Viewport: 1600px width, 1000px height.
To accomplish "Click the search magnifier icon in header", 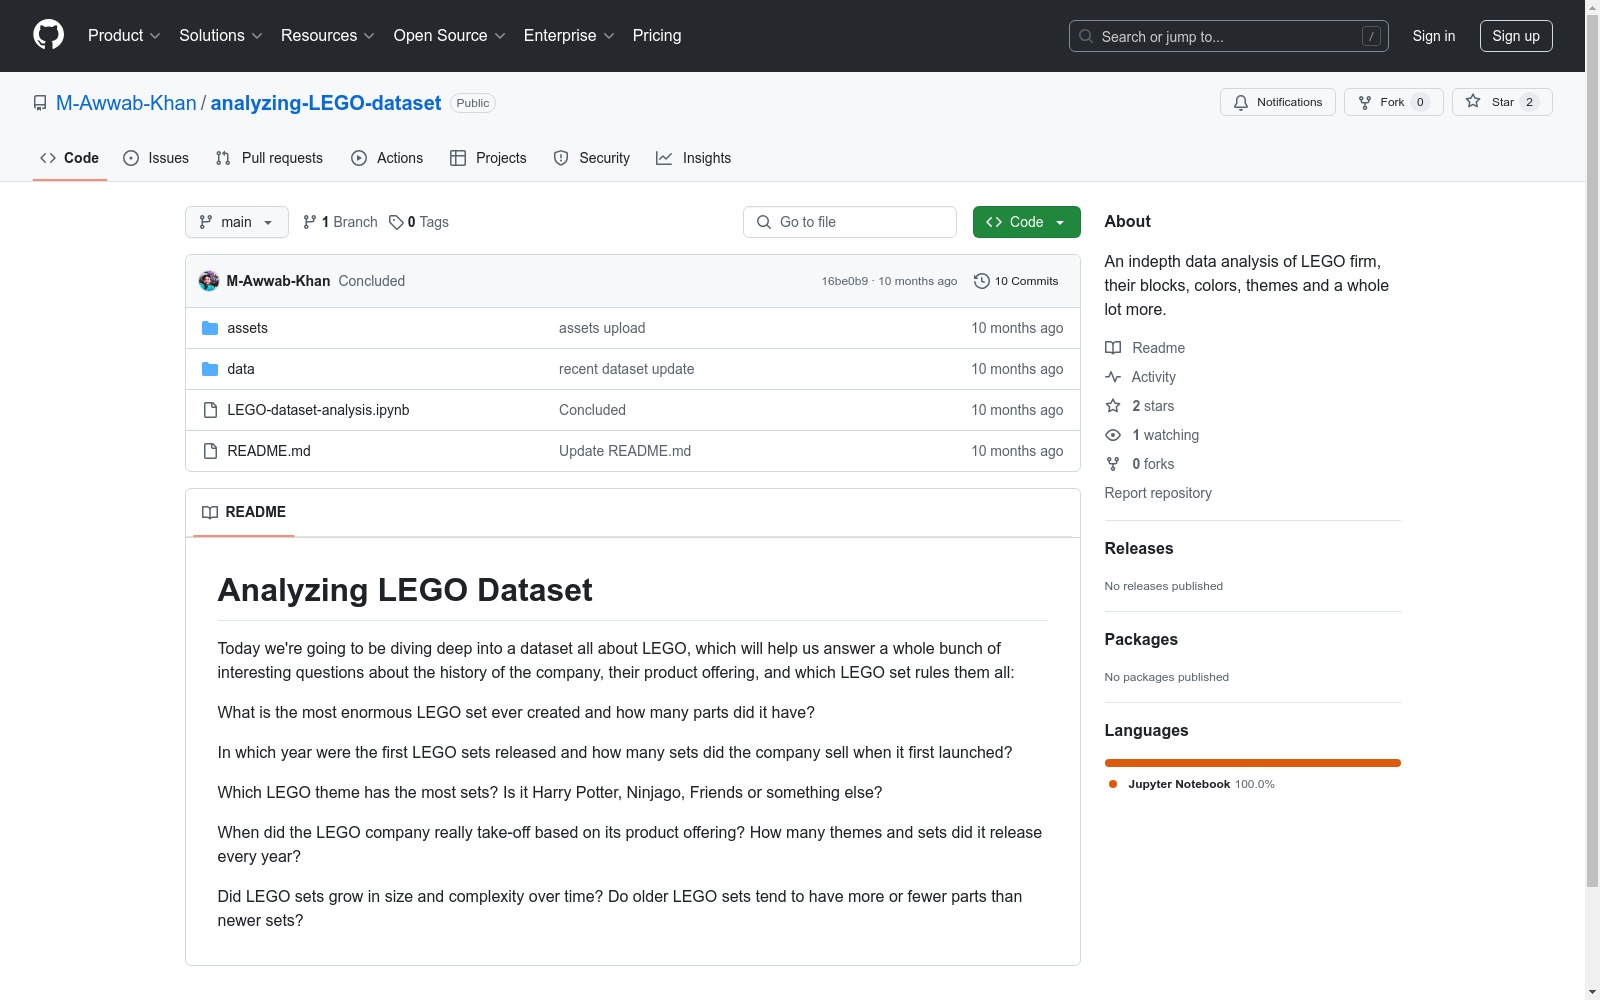I will (1086, 36).
